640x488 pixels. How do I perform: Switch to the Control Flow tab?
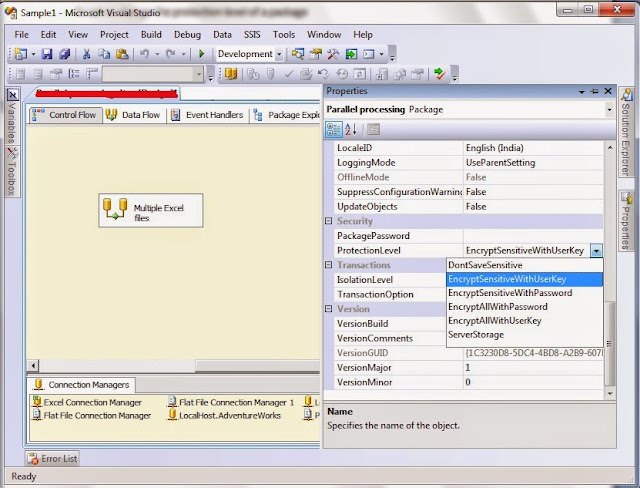click(65, 115)
